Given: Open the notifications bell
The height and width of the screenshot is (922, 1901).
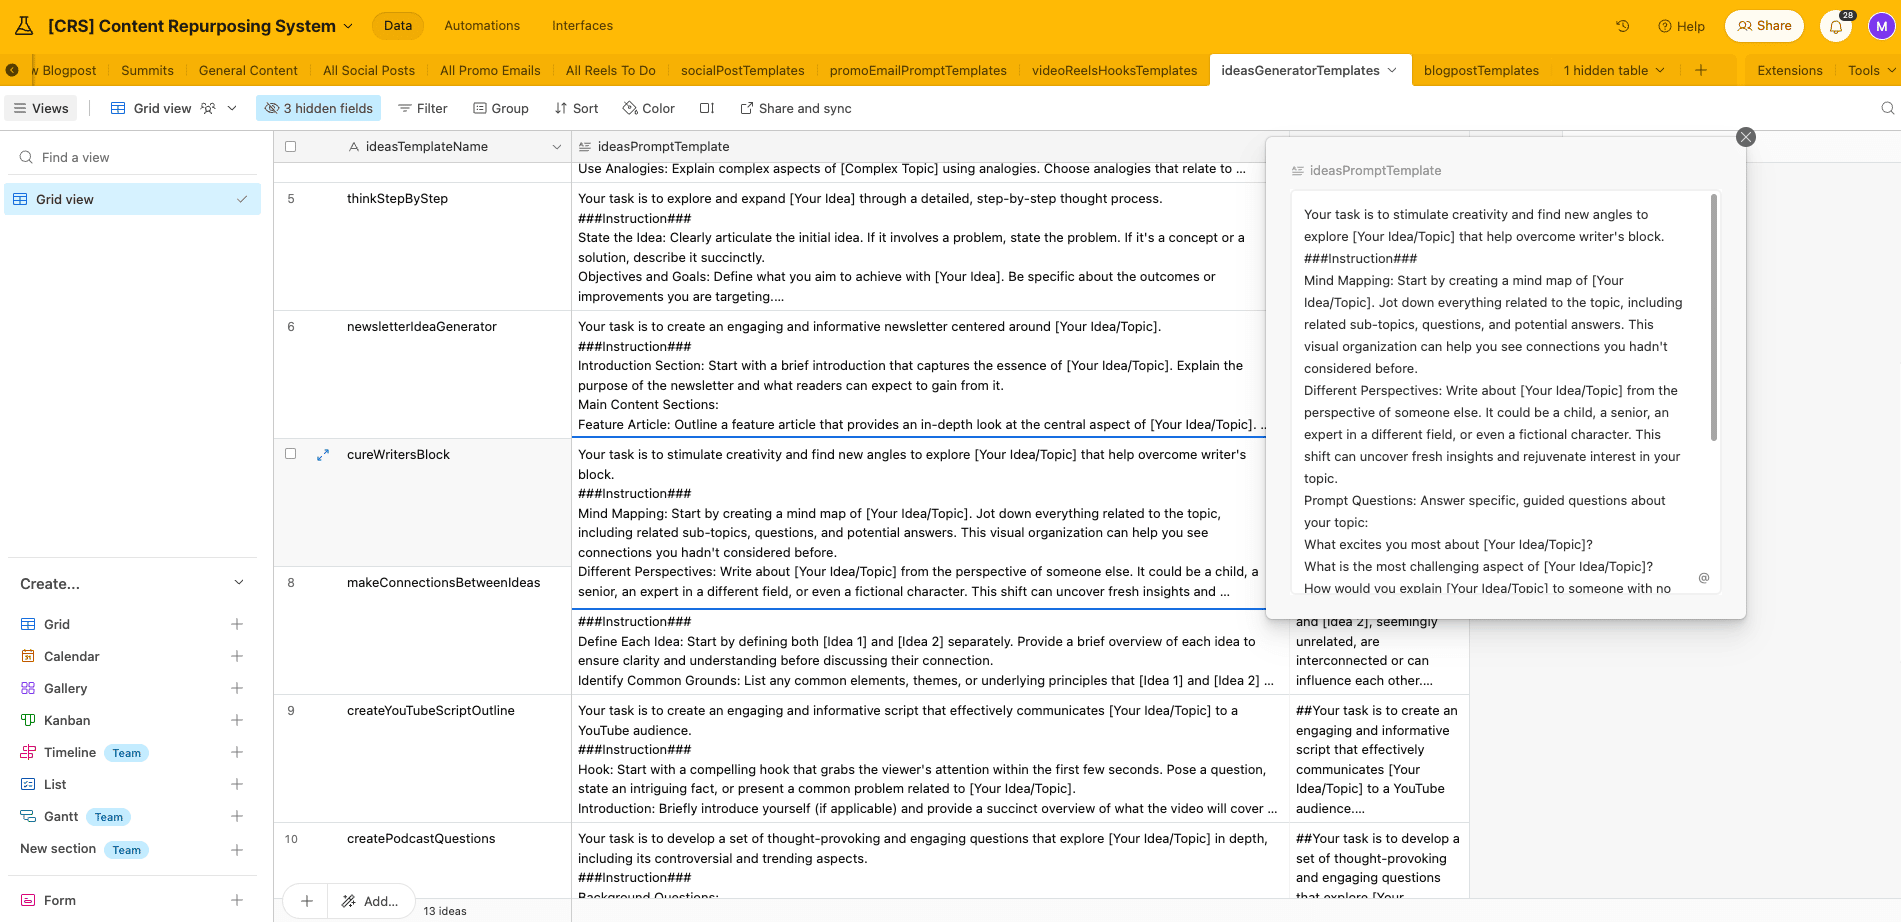Looking at the screenshot, I should 1836,27.
